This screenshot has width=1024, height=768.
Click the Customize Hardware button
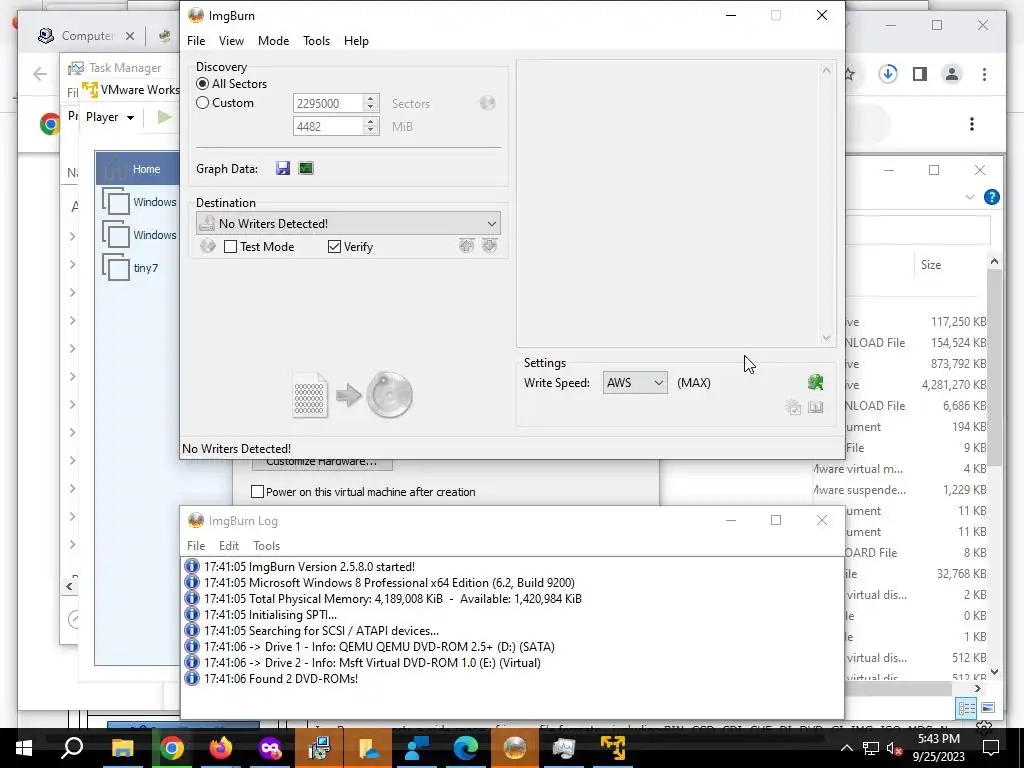pos(322,462)
